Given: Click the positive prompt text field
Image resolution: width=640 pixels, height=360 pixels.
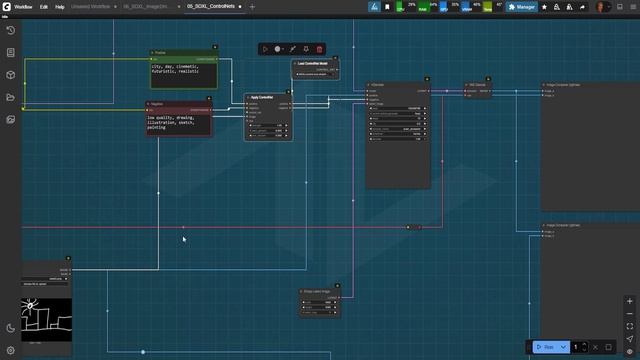Looking at the screenshot, I should [x=184, y=75].
